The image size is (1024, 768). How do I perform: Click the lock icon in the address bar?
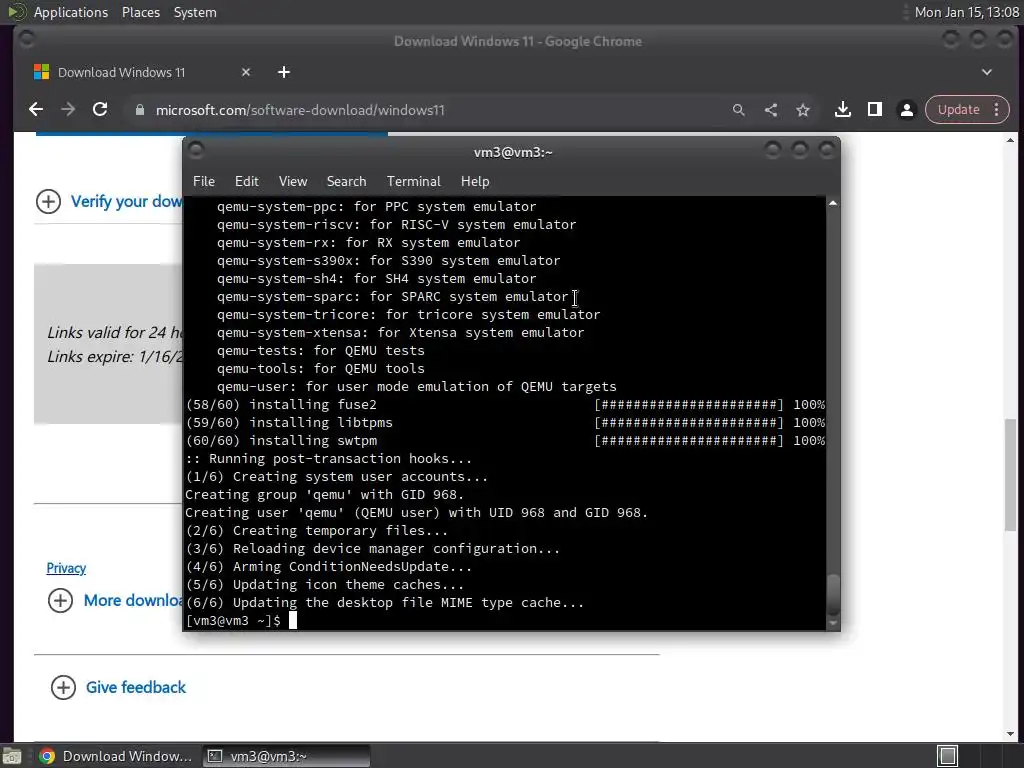(x=139, y=110)
